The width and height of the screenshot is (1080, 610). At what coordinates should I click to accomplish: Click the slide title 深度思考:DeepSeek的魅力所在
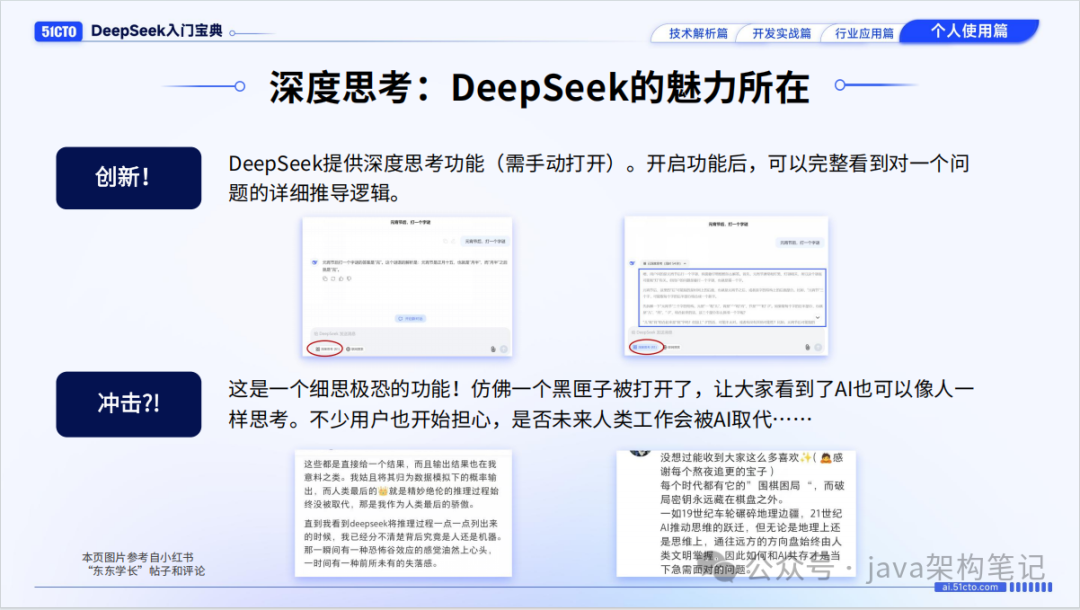pyautogui.click(x=539, y=87)
